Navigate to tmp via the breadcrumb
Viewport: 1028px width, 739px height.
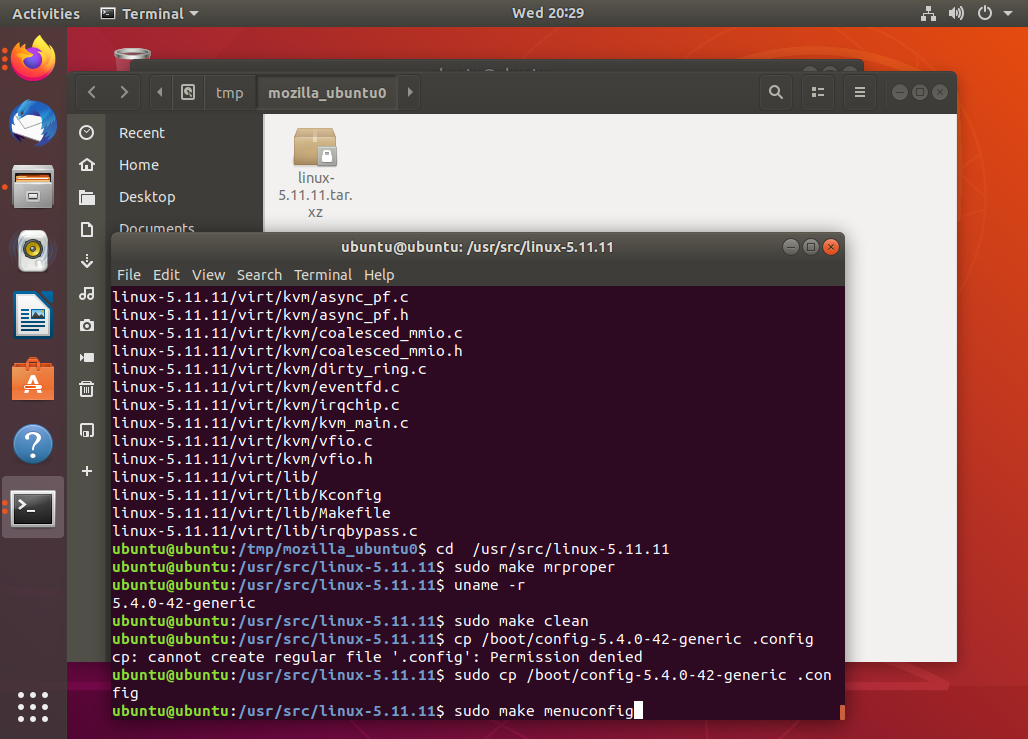[229, 92]
